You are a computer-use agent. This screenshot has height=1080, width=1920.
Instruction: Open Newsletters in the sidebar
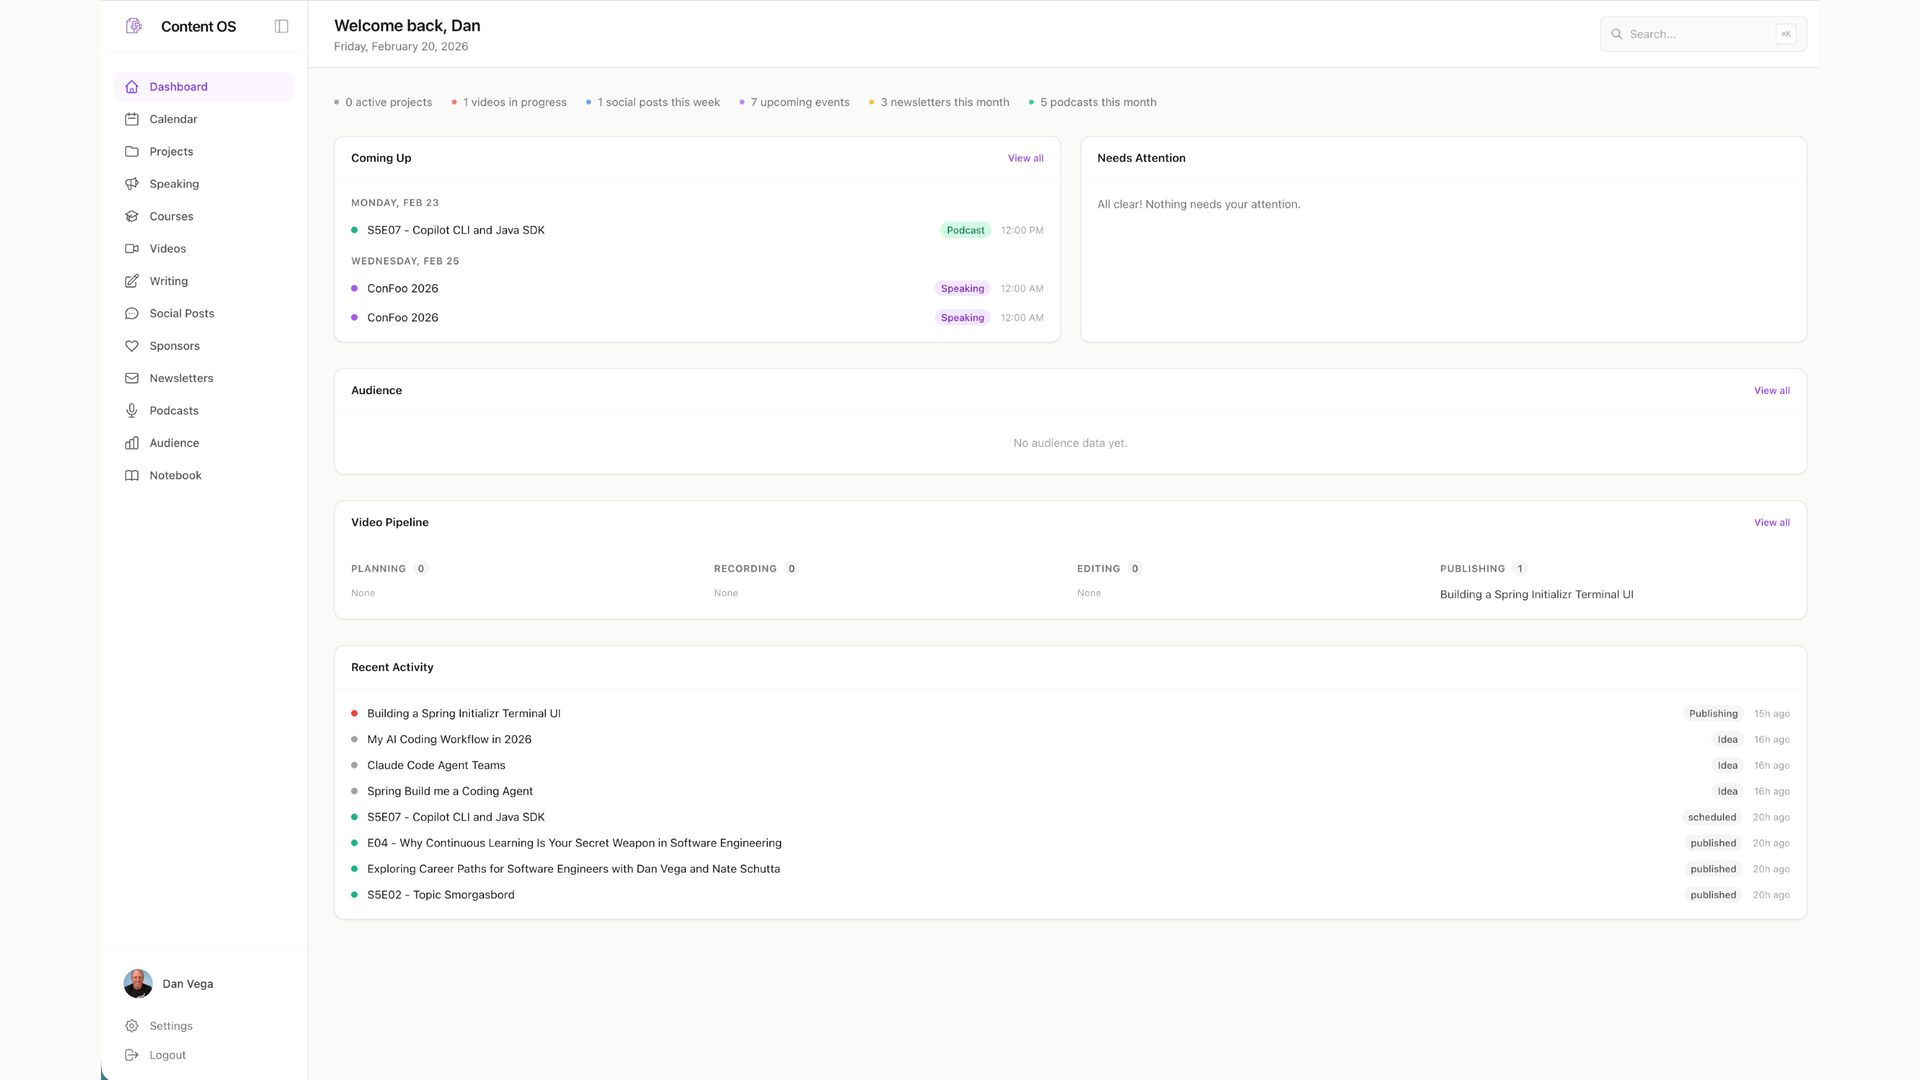[x=181, y=378]
